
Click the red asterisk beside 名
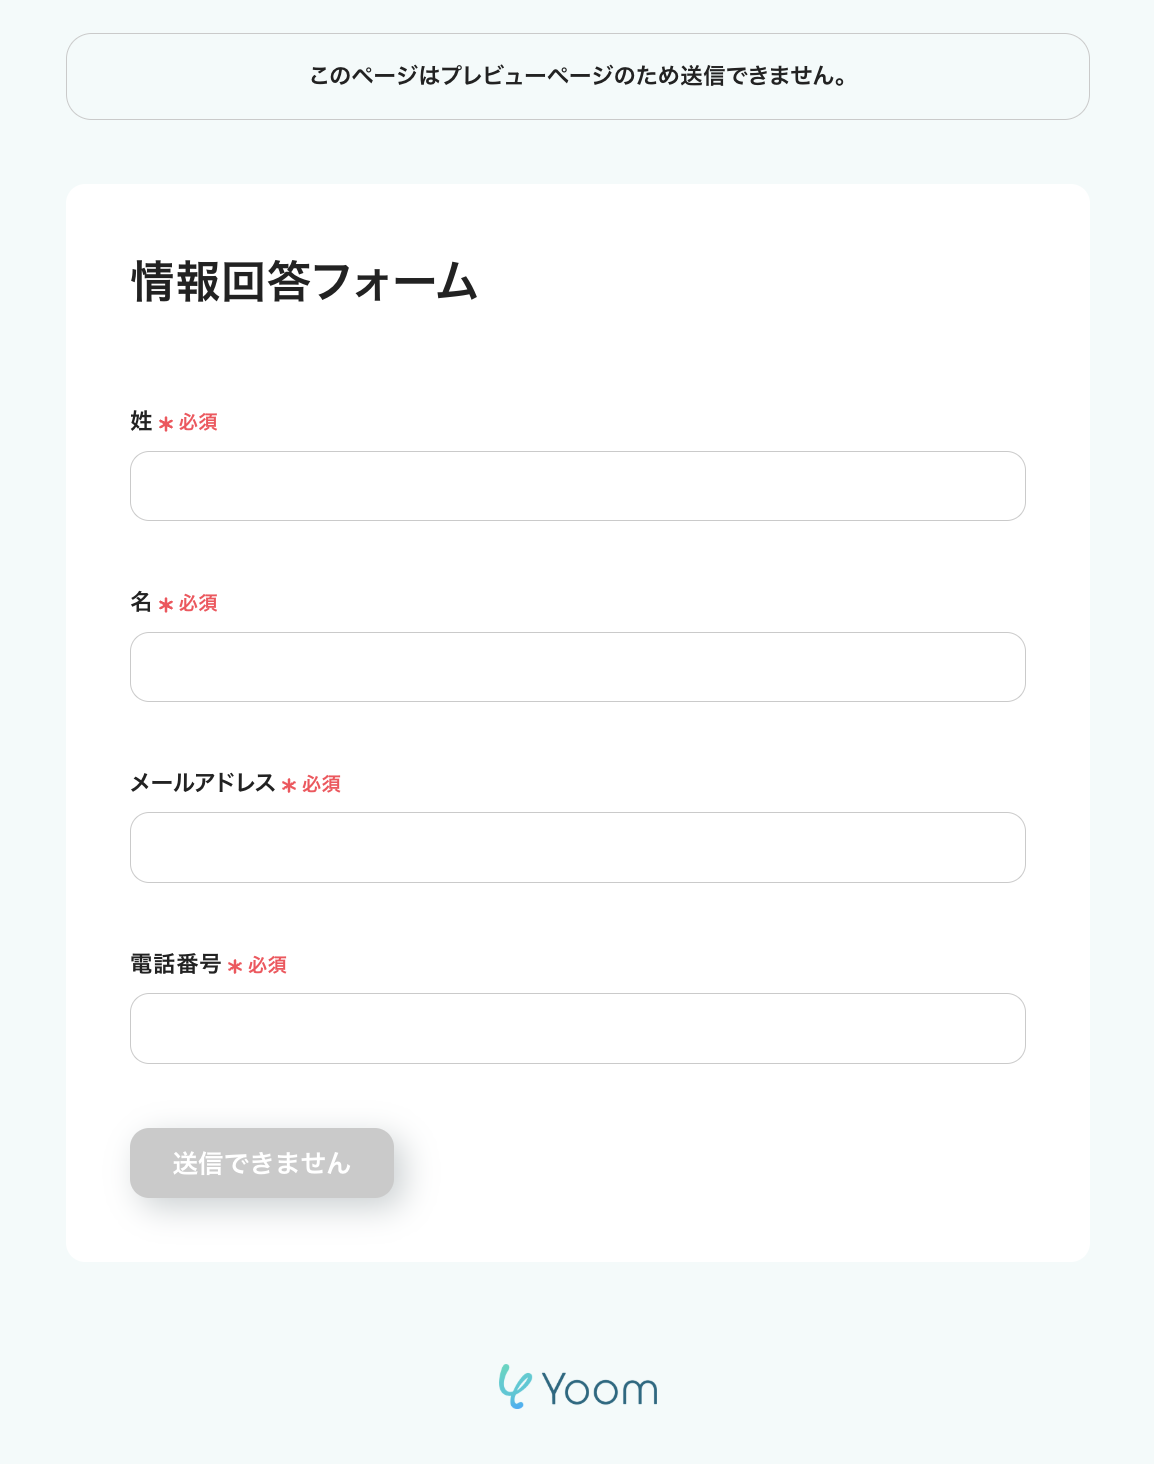coord(166,605)
